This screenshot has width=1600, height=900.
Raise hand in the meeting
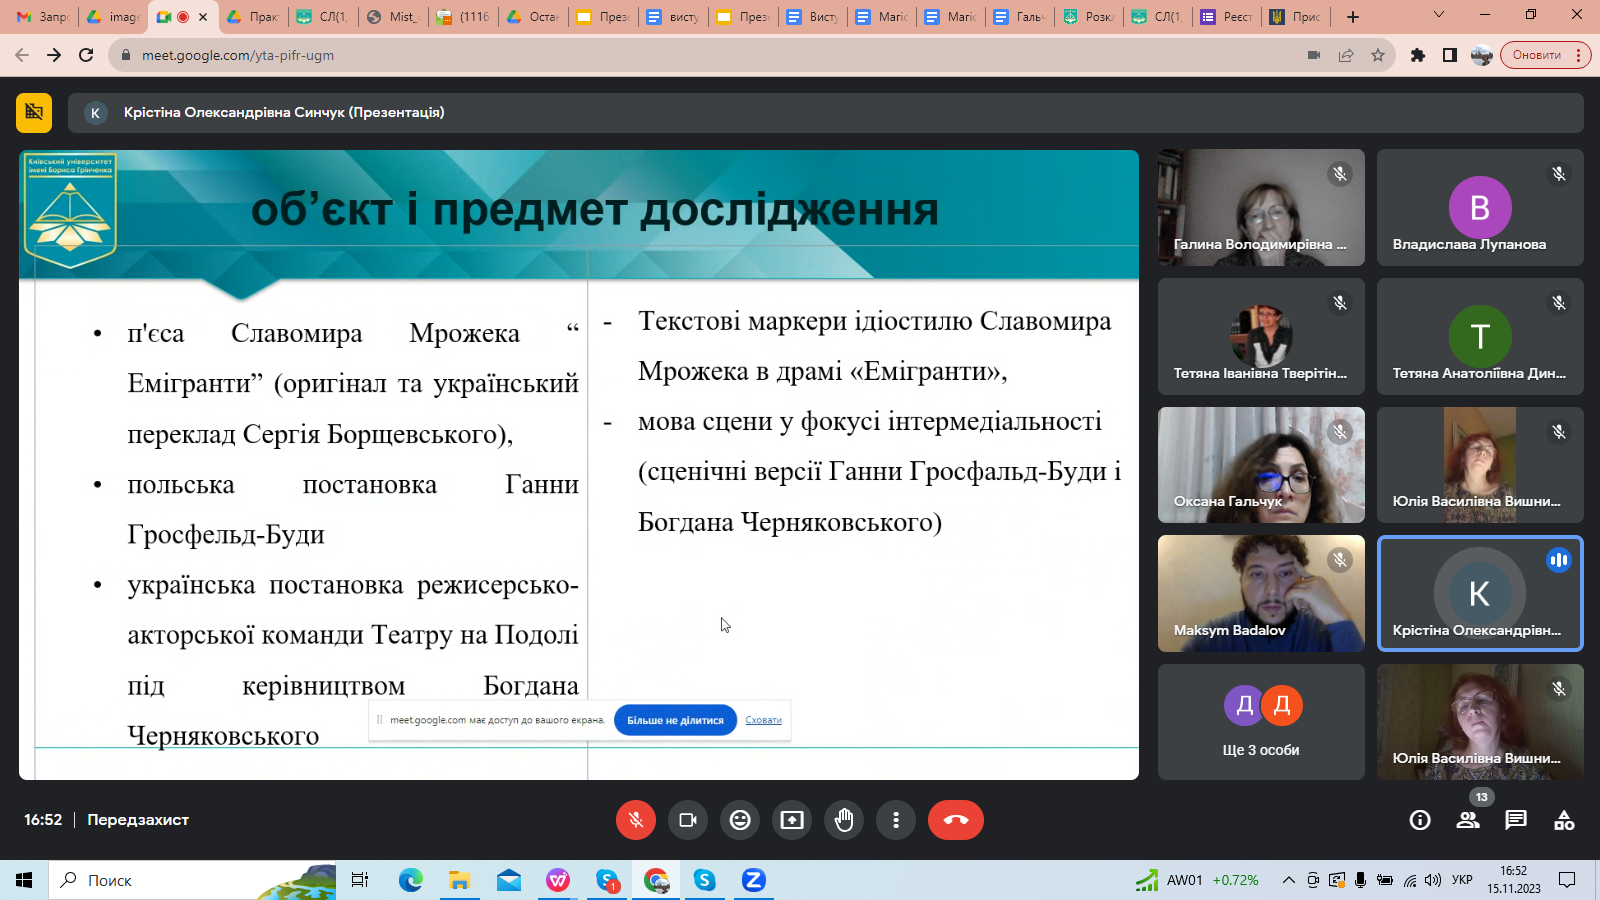[x=844, y=820]
